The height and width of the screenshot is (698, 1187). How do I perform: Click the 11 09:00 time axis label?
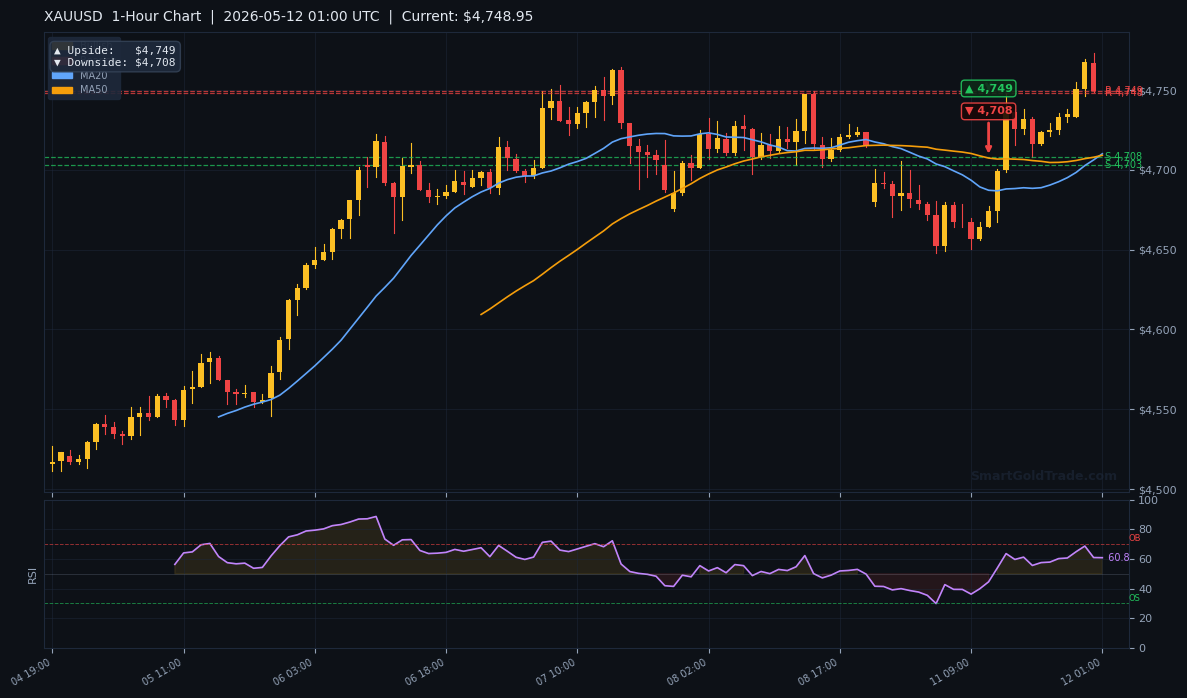[951, 672]
